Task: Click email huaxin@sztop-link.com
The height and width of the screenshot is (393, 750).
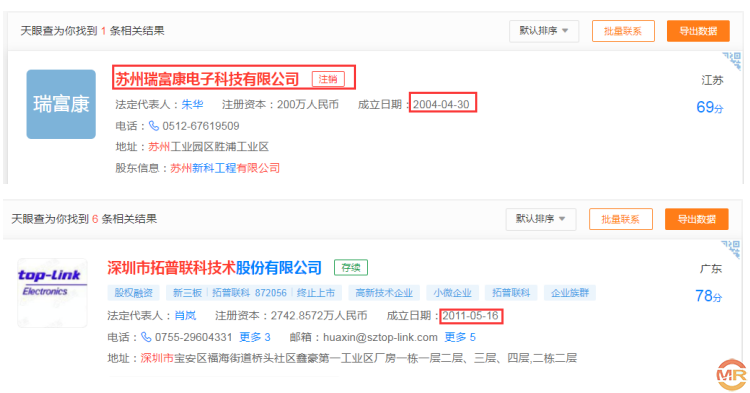Action: point(380,338)
